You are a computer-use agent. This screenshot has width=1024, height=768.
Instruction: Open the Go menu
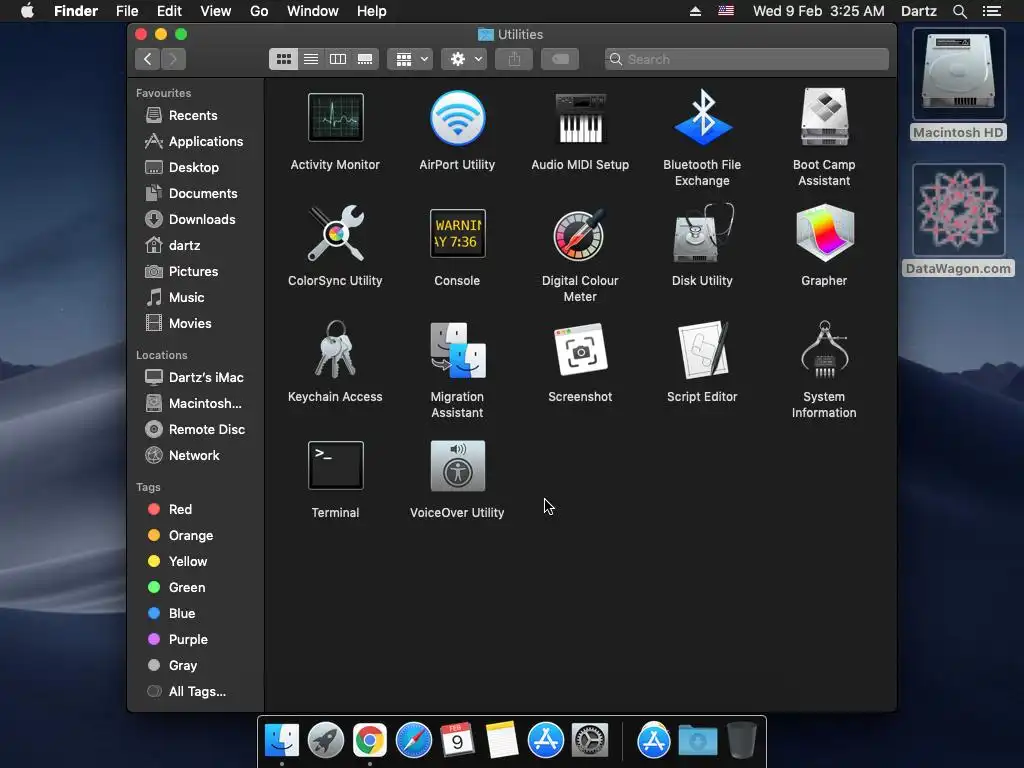[259, 11]
